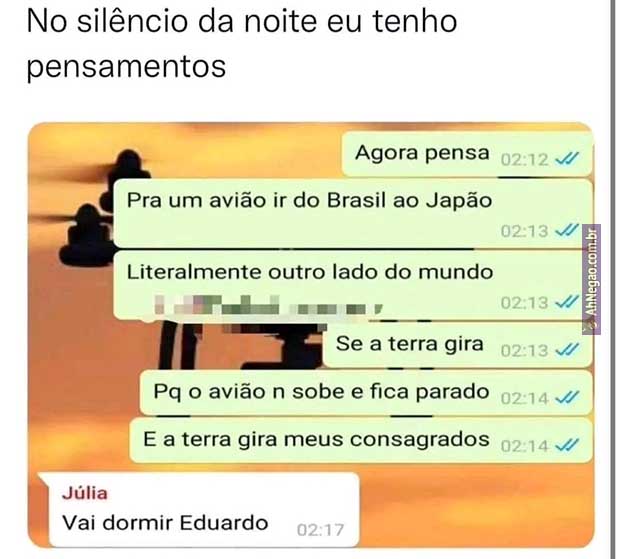
Task: Select the 'Pra um avião ir do Brasil ao Japão' message
Action: point(353,213)
